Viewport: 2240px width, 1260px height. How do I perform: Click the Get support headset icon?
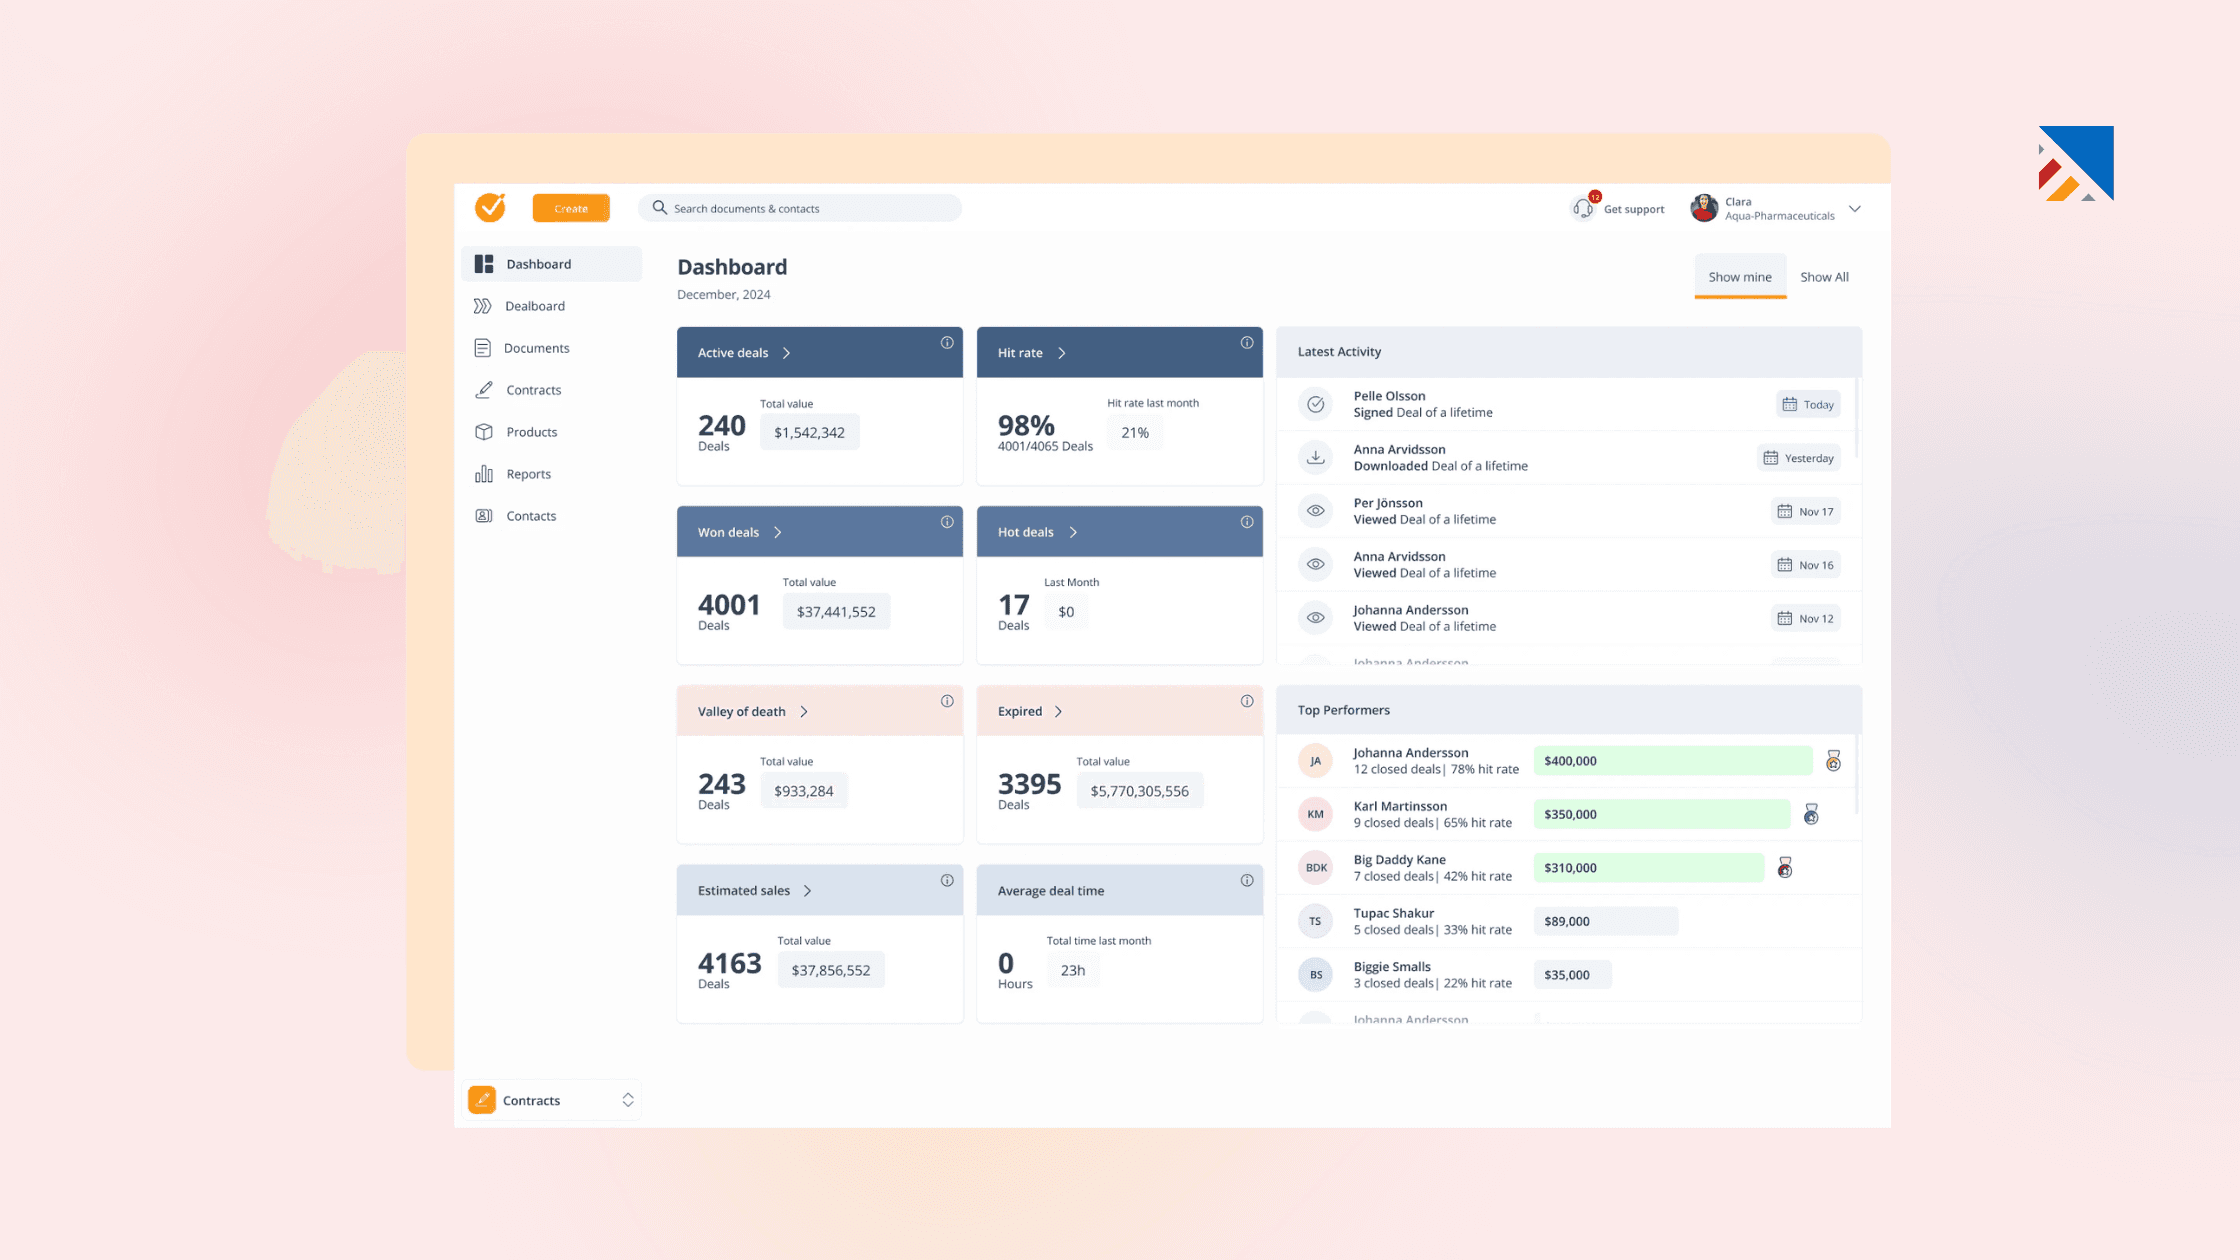click(1583, 207)
